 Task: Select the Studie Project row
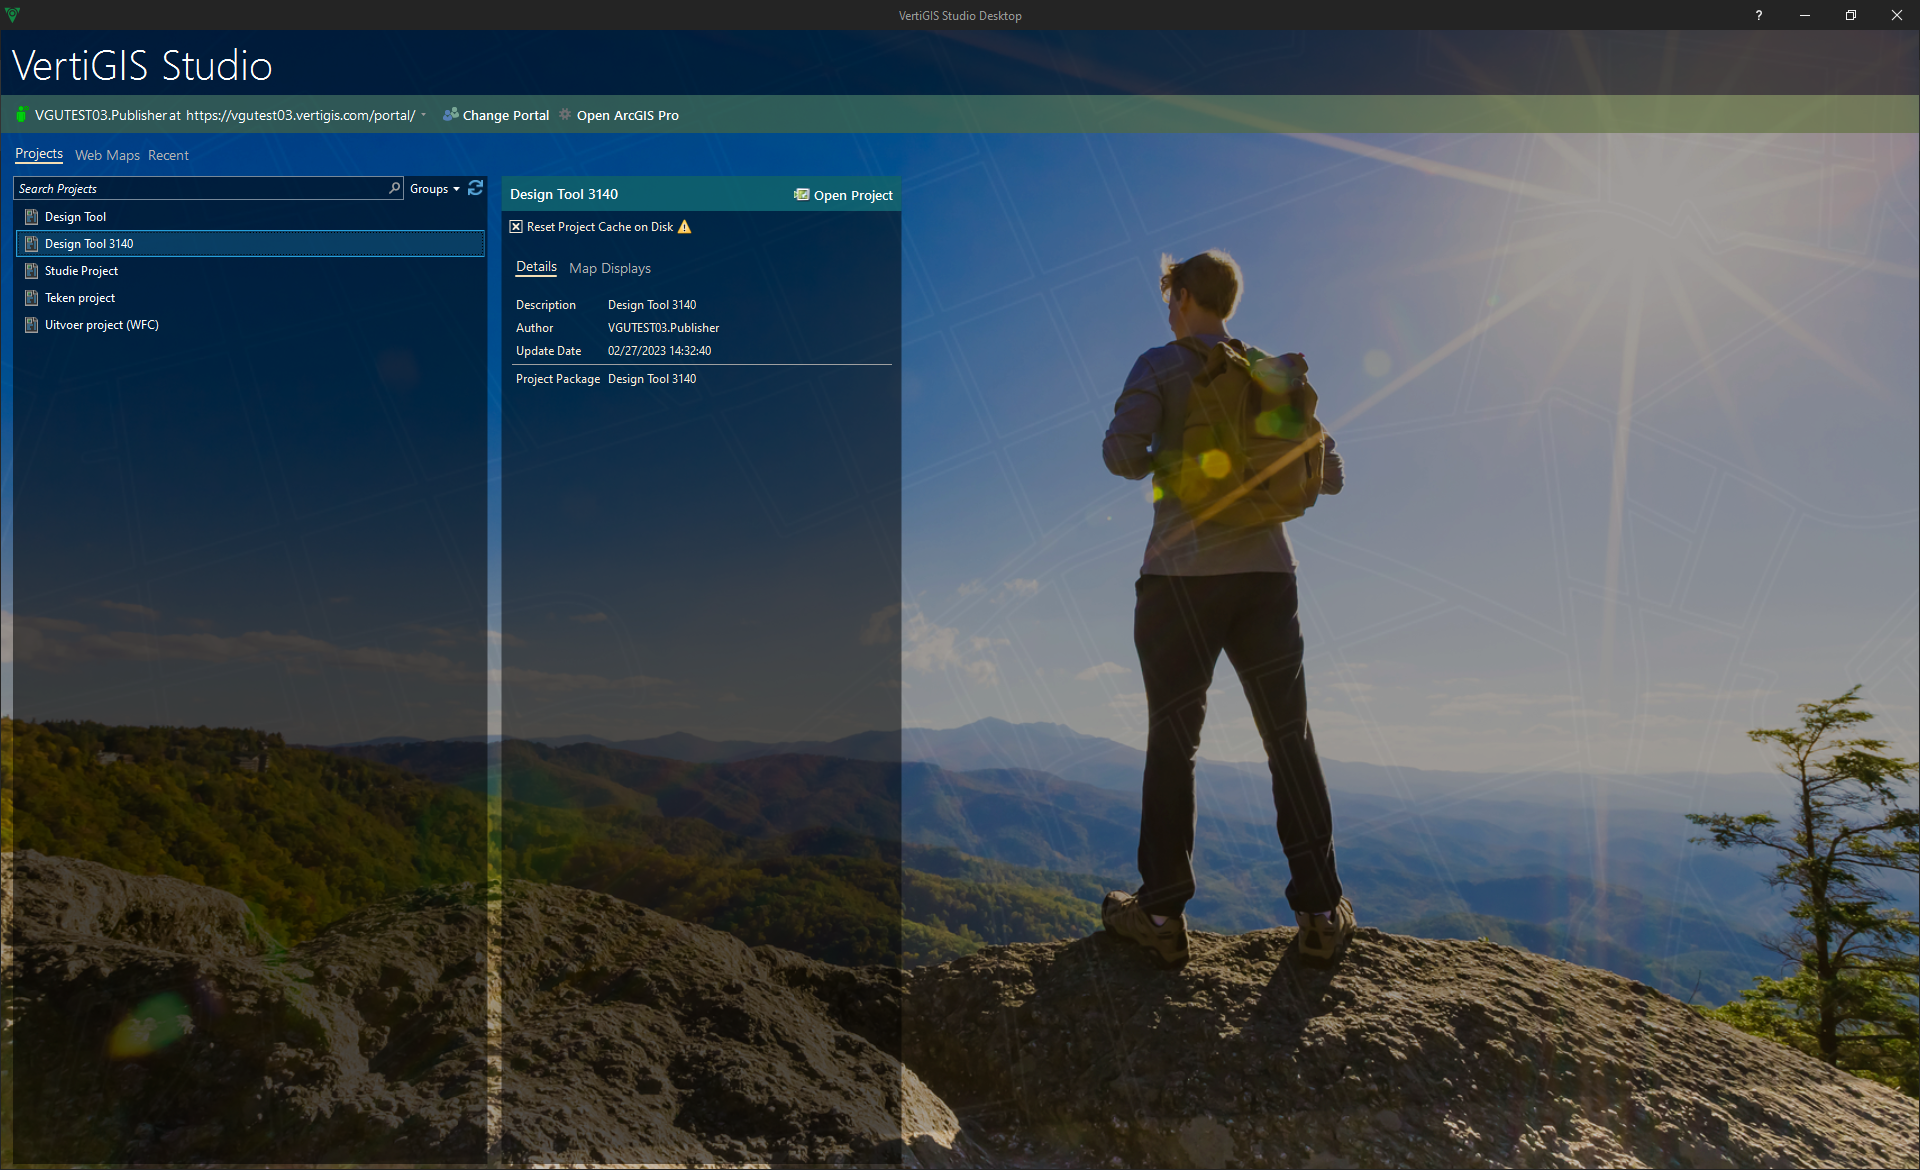tap(250, 271)
